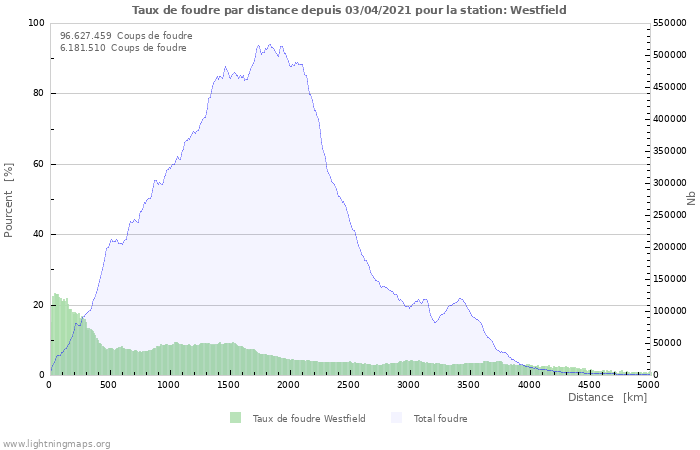Select the 'Taux de foudre Westfield' legend label
This screenshot has width=700, height=450.
coord(308,419)
